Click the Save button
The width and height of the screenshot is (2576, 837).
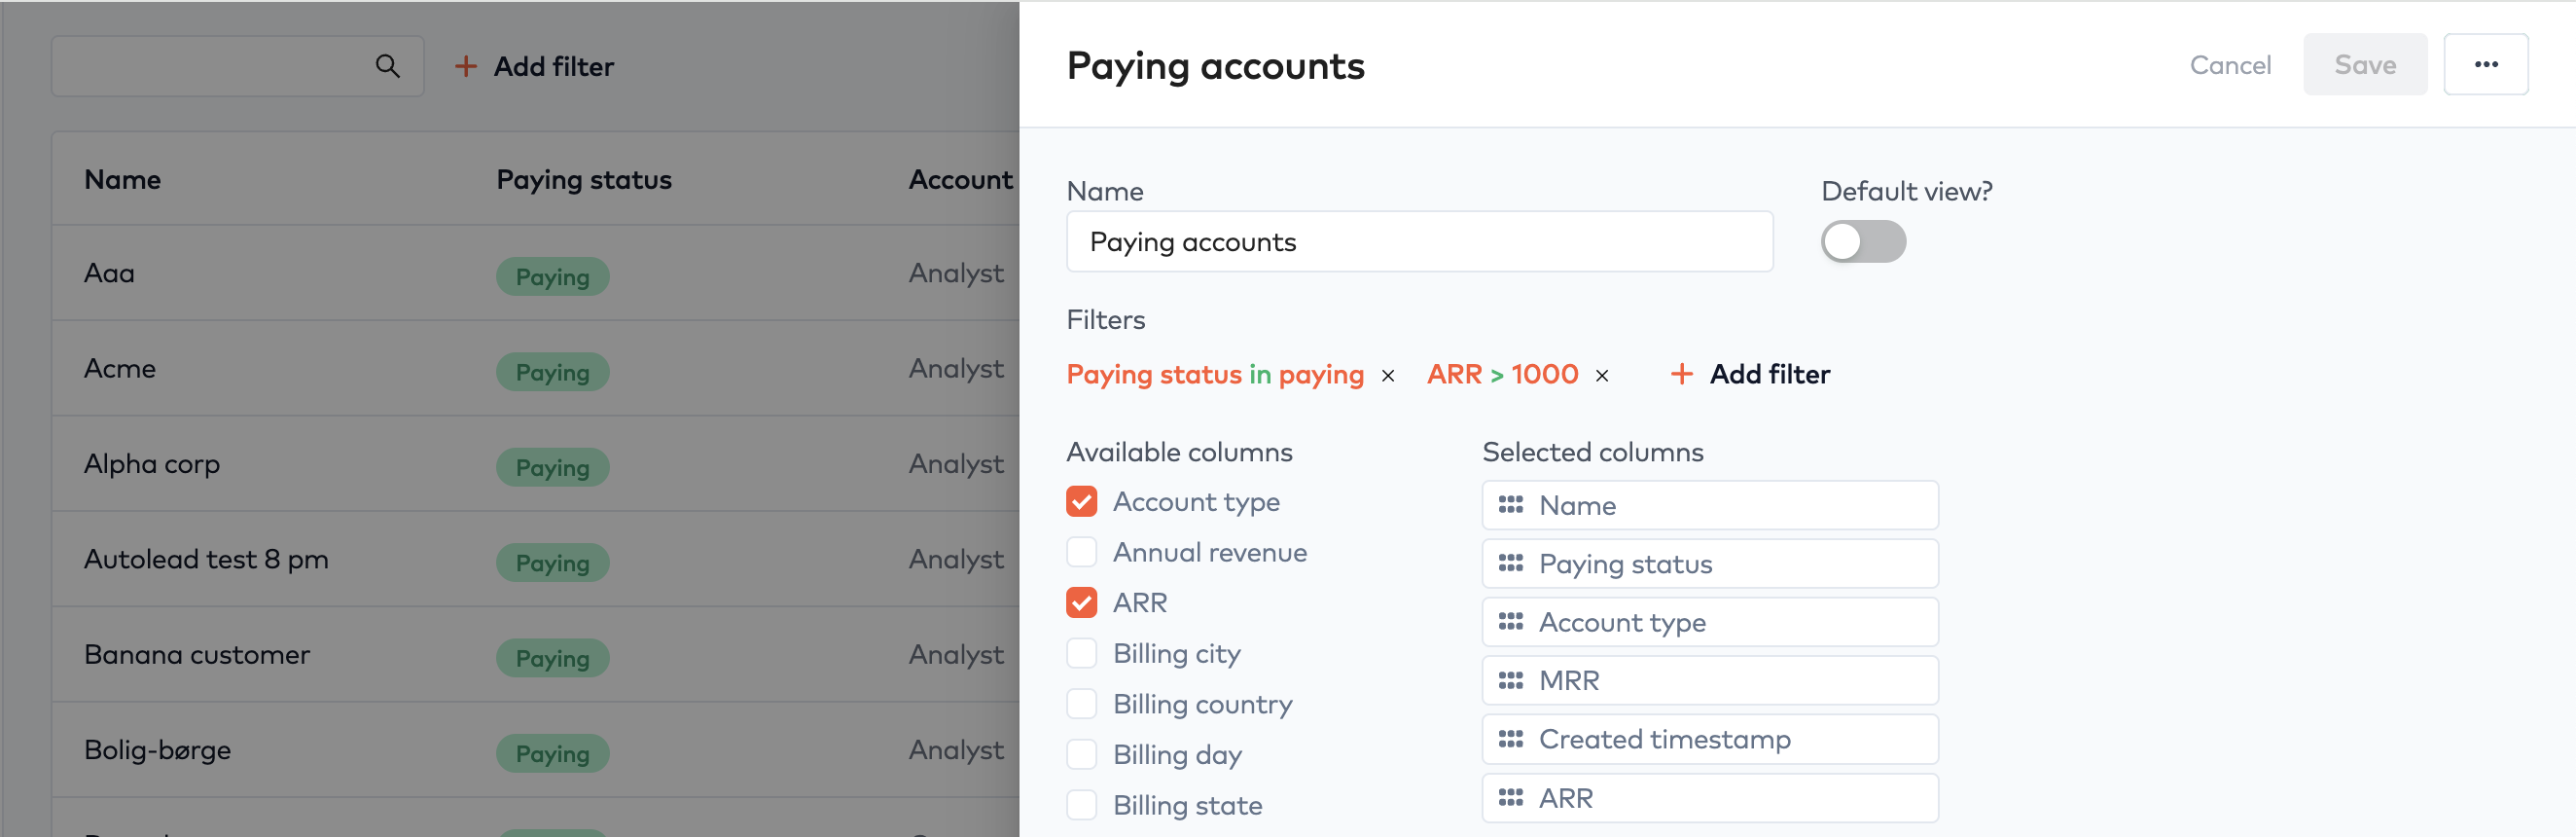pos(2364,65)
